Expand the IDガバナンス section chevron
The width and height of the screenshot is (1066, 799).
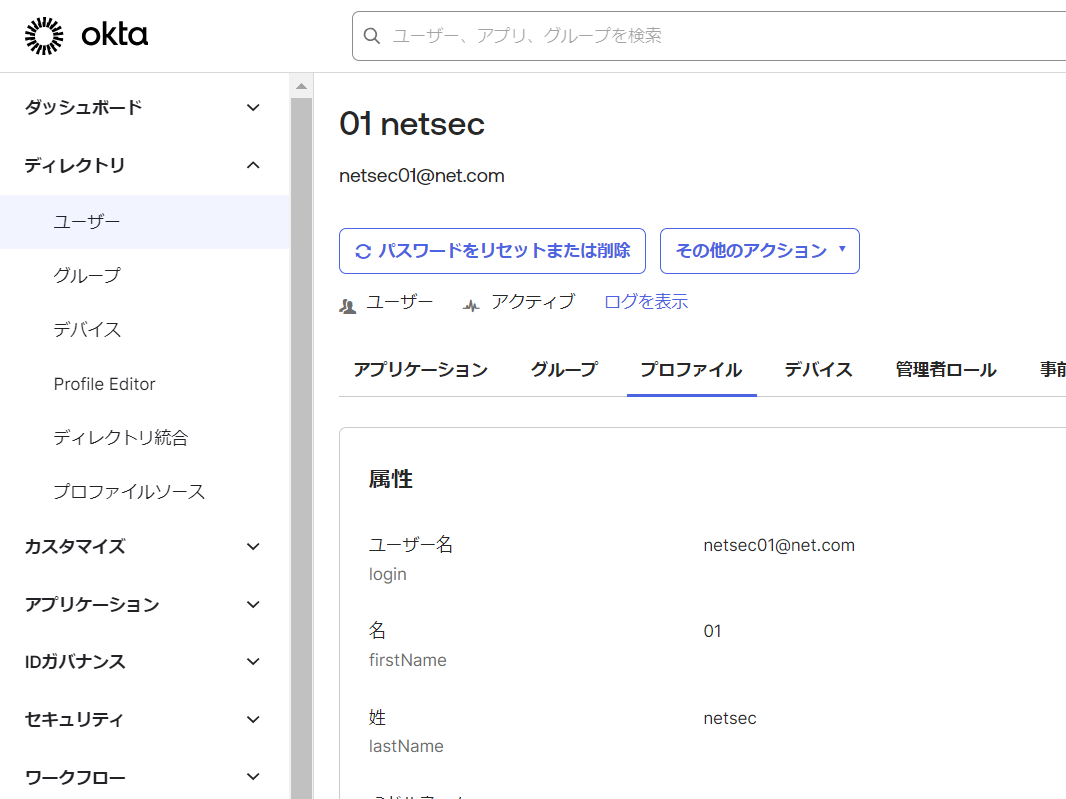click(253, 662)
